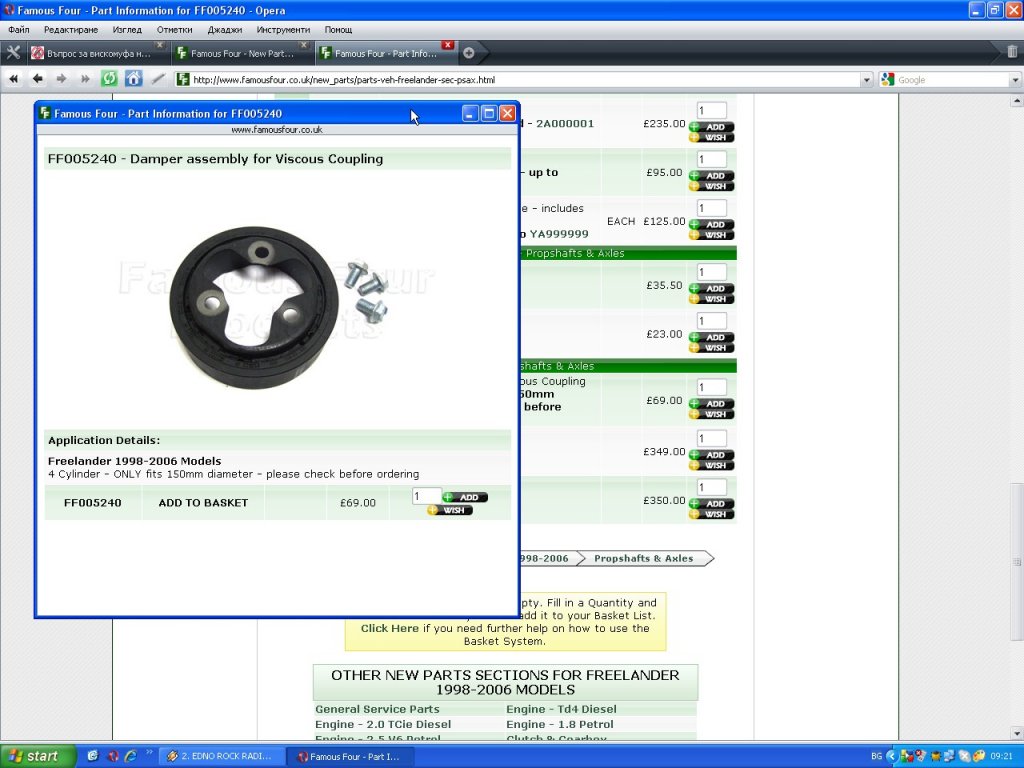Viewport: 1024px width, 768px height.
Task: Click the Back navigation arrow
Action: [37, 79]
